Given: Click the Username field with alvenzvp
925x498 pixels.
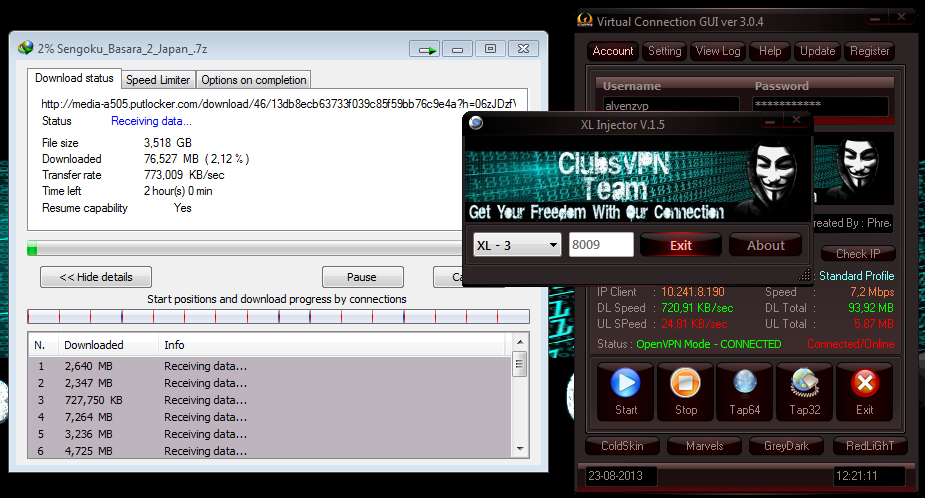Looking at the screenshot, I should tap(669, 105).
